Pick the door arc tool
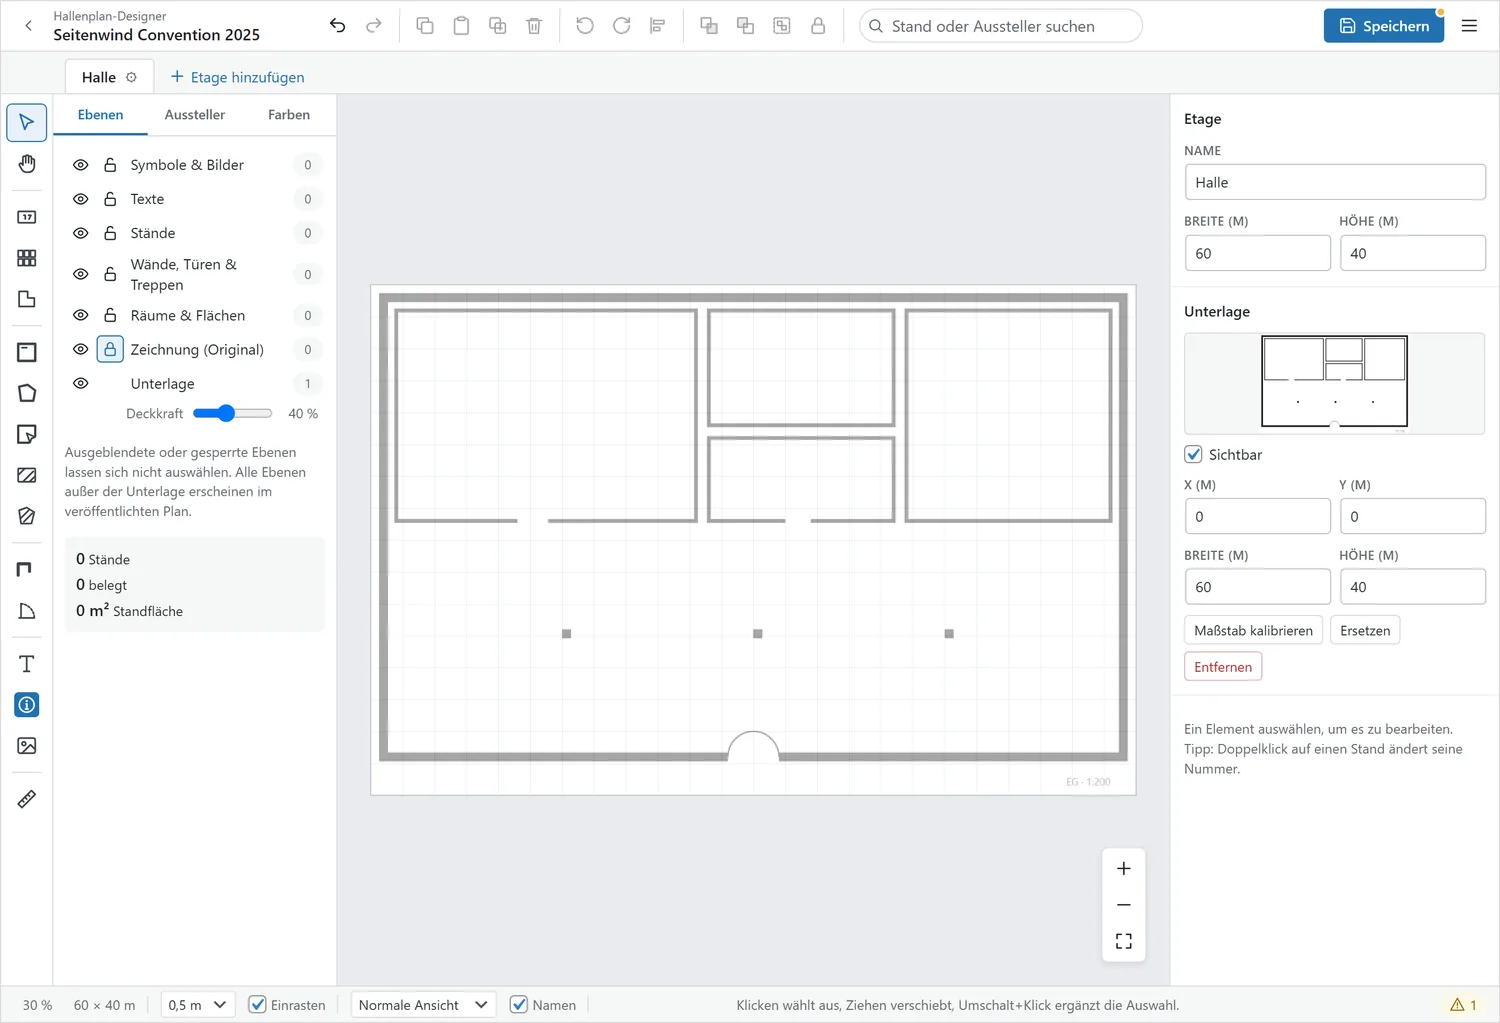Screen dimensions: 1500x1023 27,611
